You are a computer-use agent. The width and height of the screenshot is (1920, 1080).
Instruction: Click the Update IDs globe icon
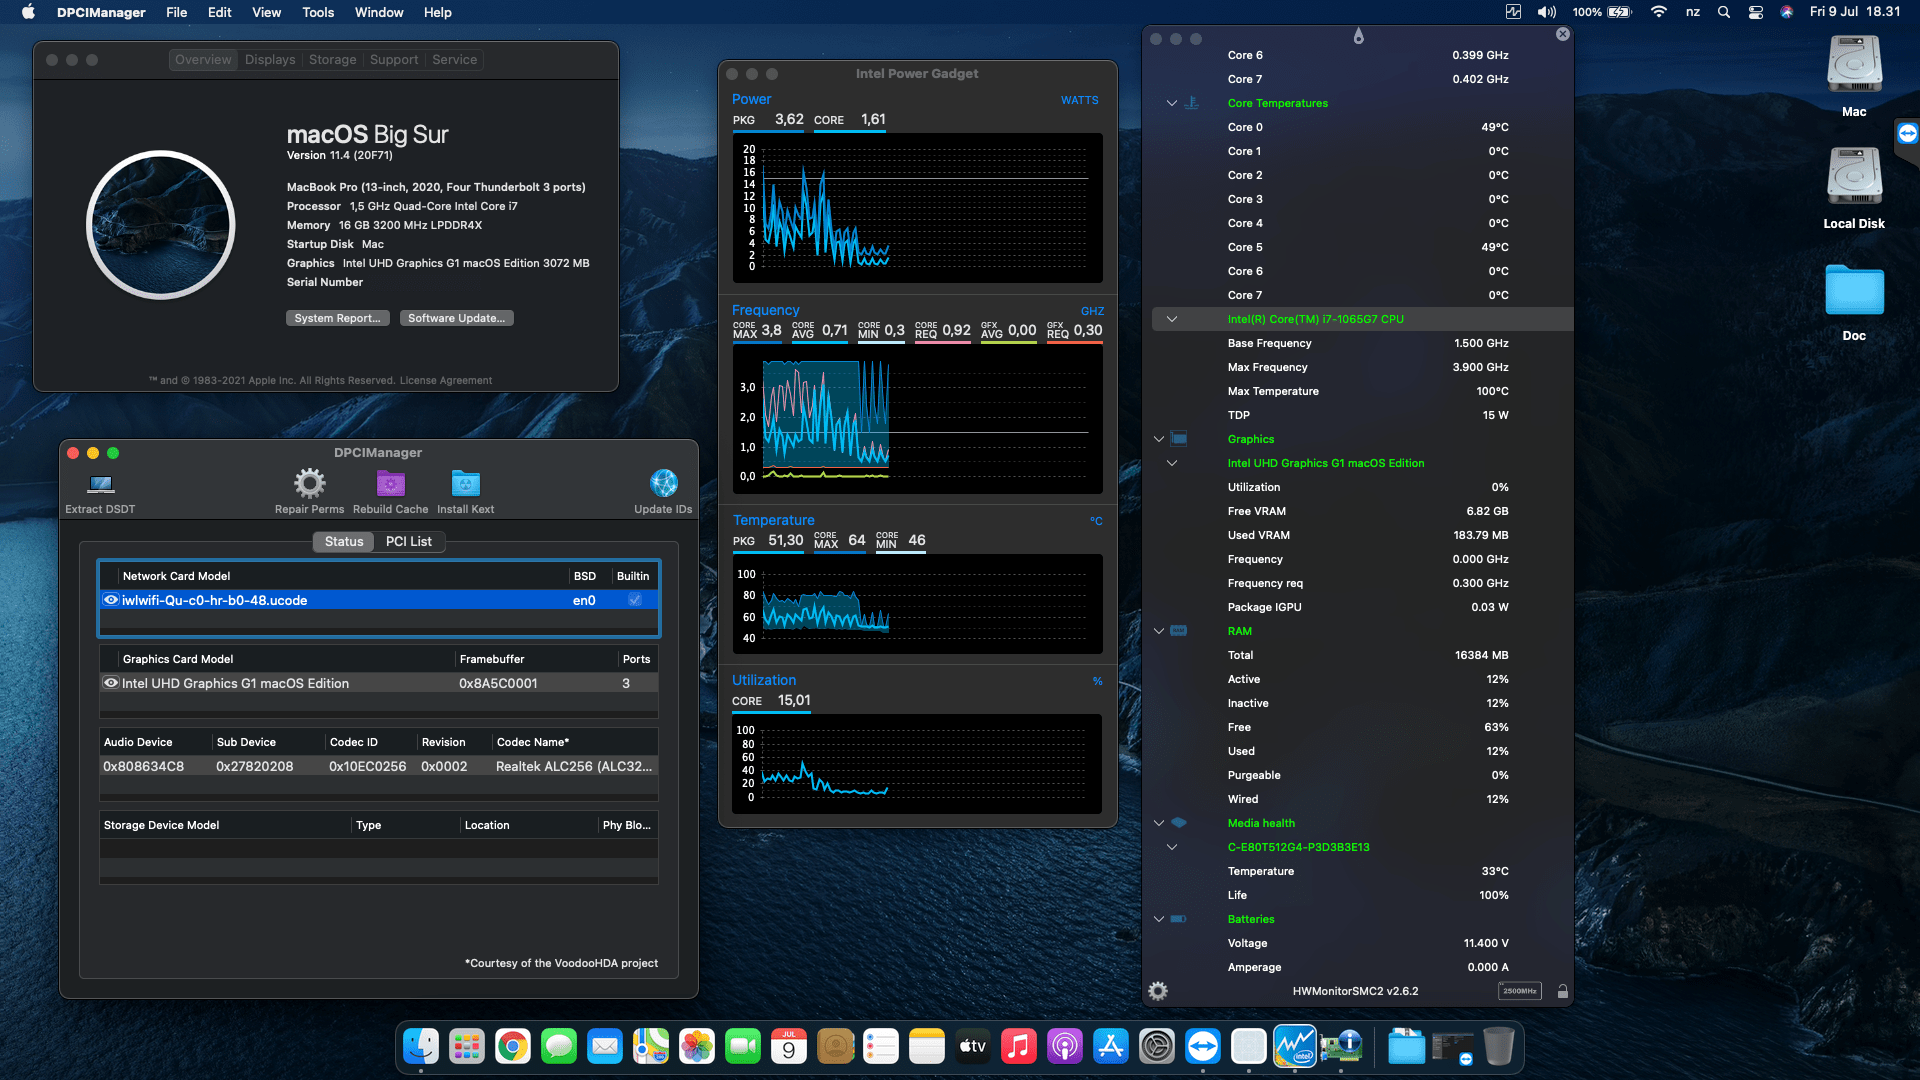pos(663,484)
